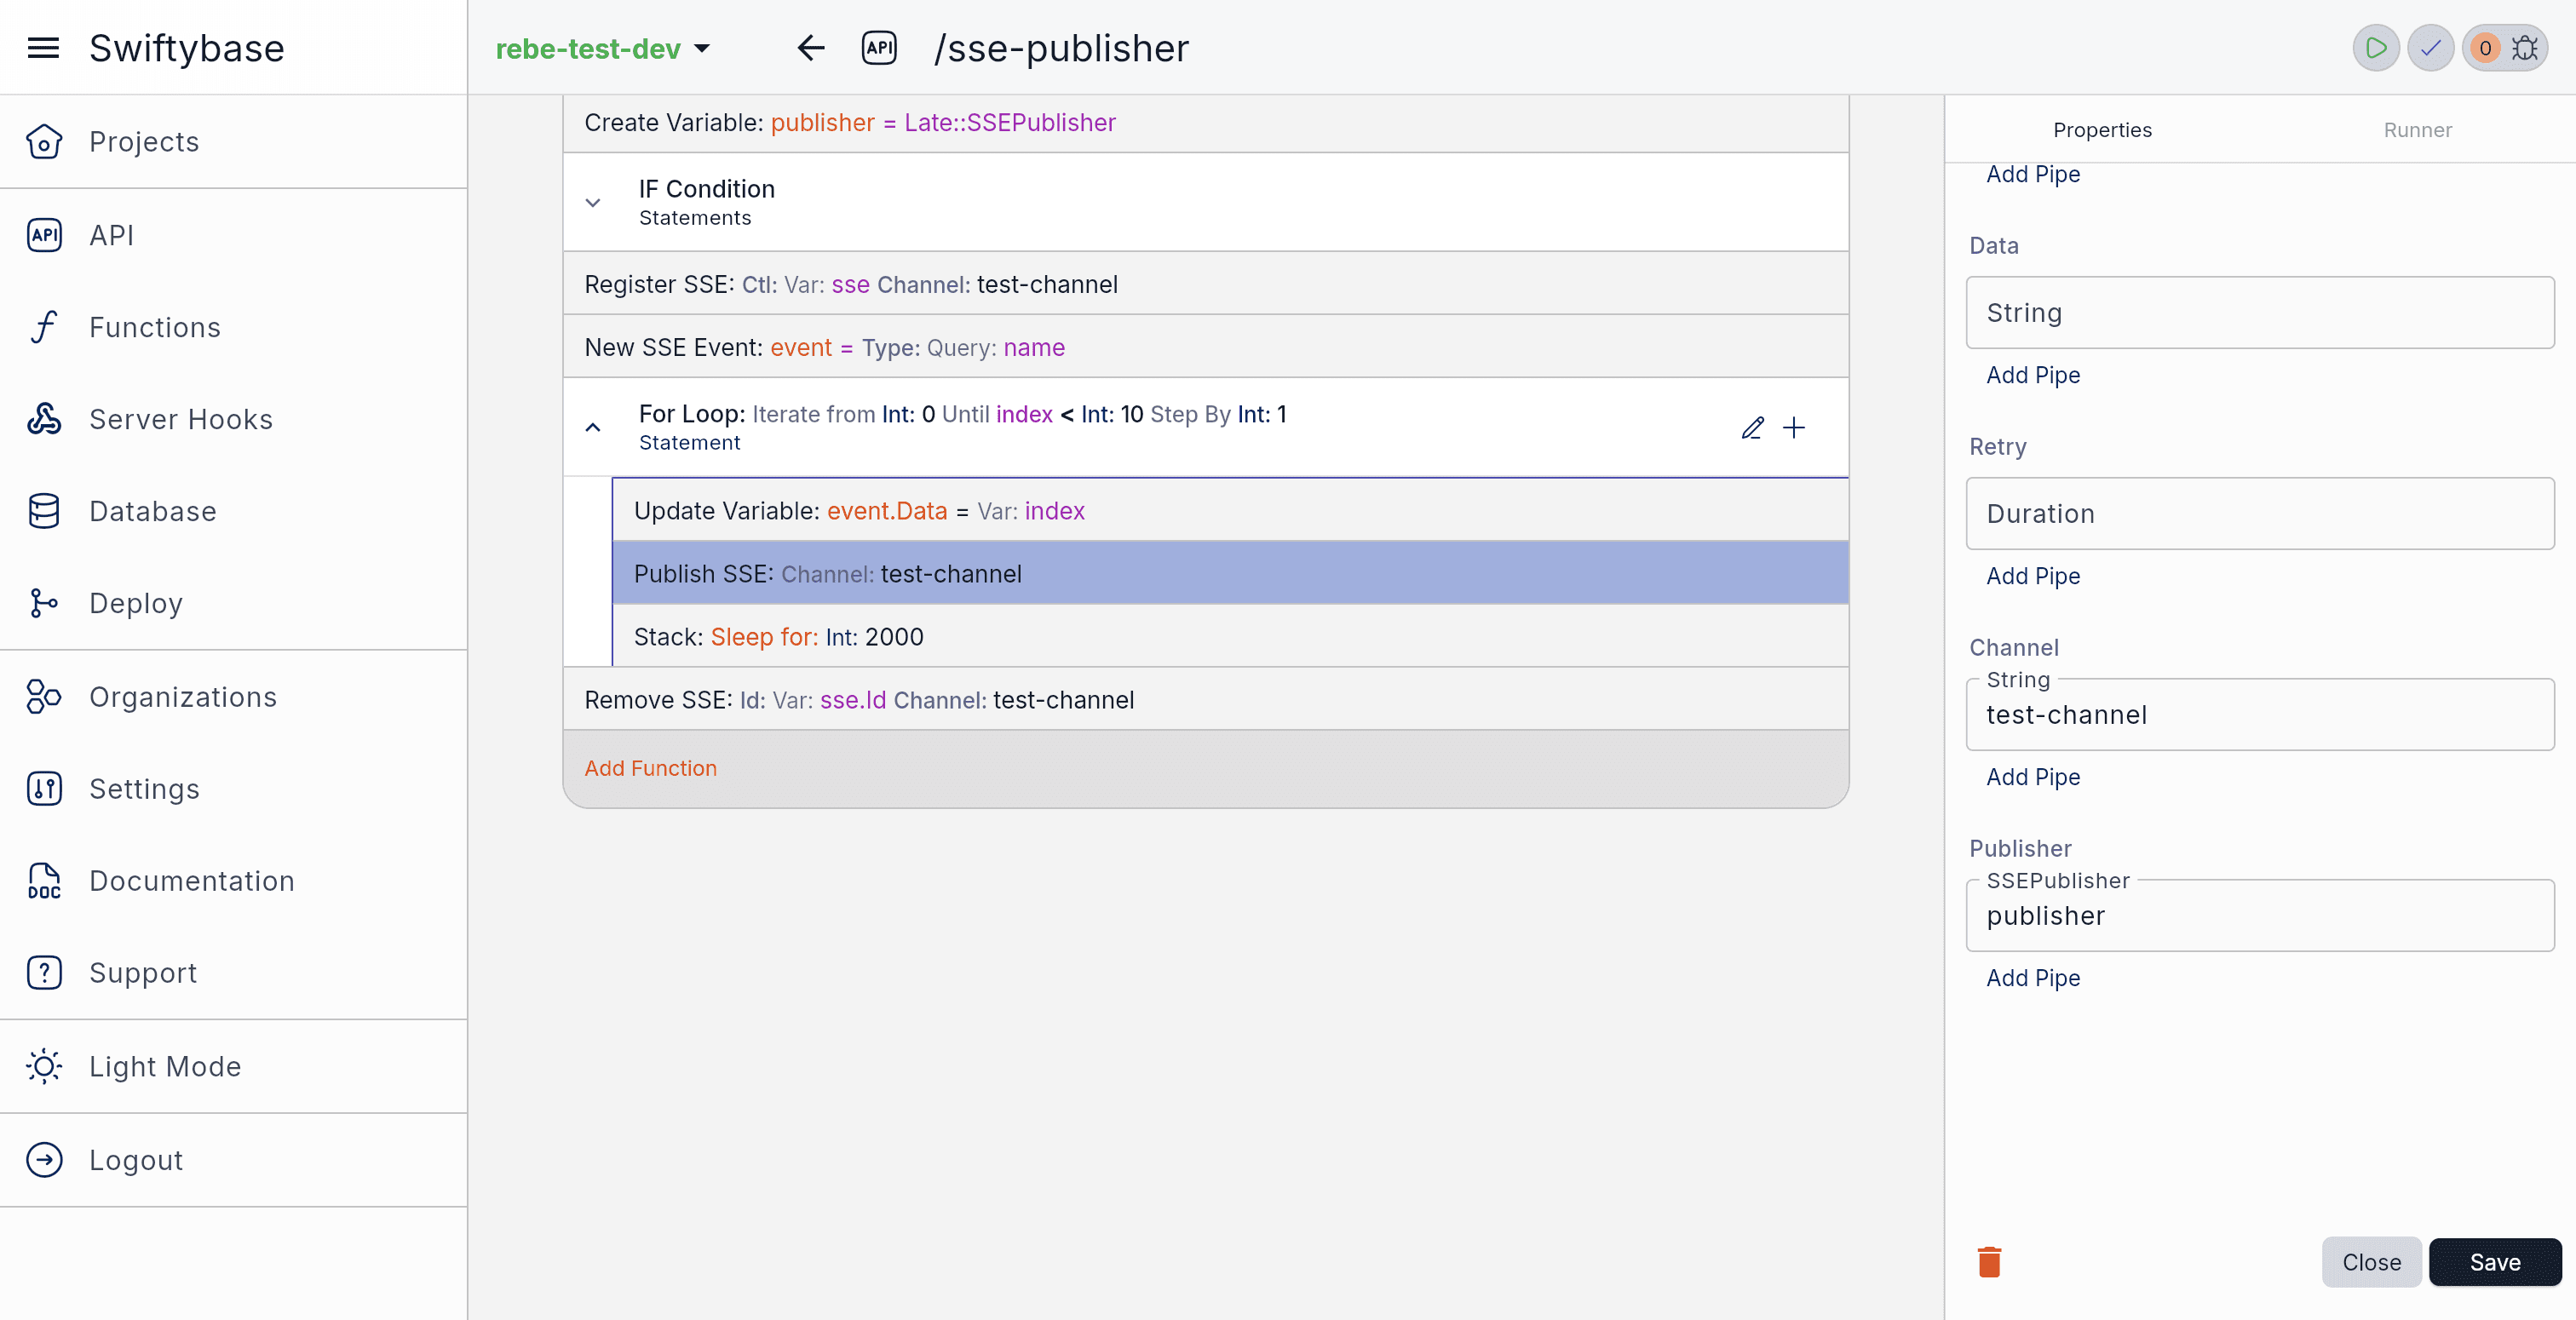Click Add Pipe under Publisher field
The image size is (2576, 1320).
click(2033, 978)
